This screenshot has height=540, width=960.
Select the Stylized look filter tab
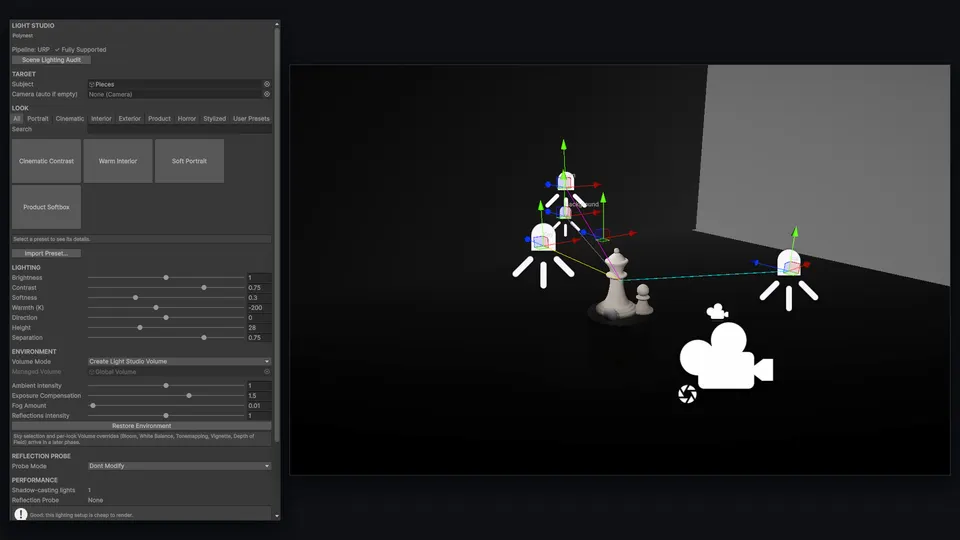[x=214, y=119]
